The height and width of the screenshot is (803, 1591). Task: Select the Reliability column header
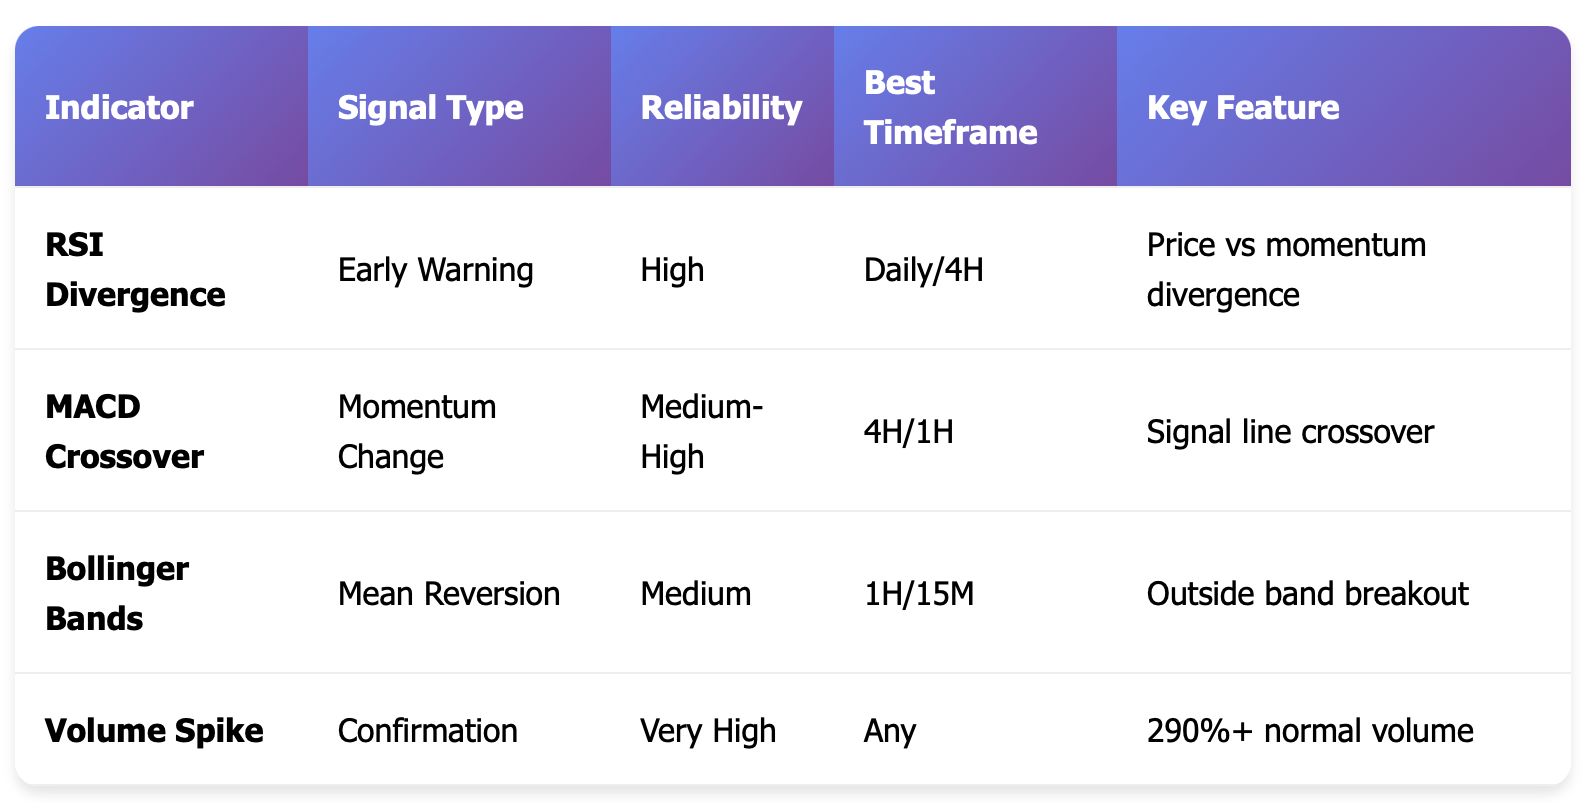(722, 107)
